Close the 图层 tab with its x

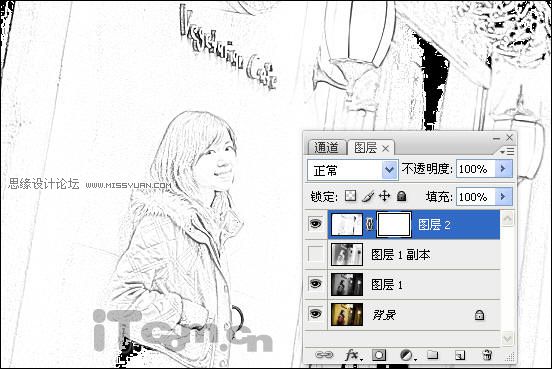[x=385, y=149]
